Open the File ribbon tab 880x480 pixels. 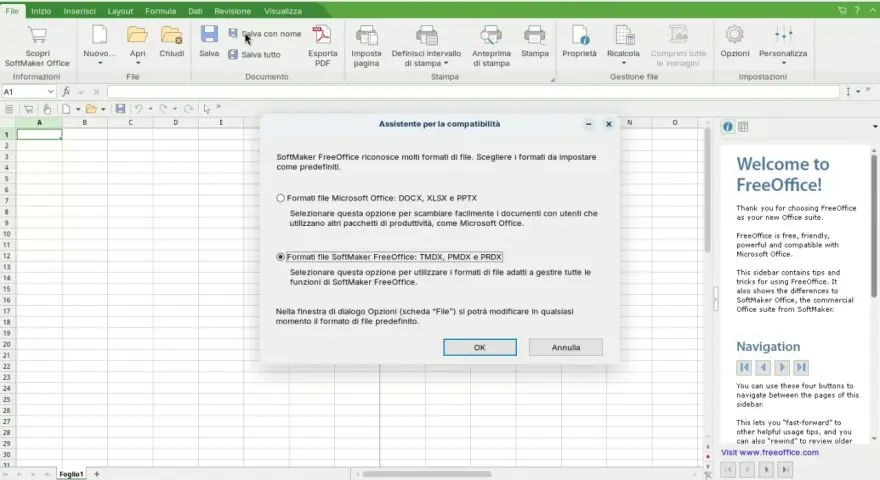(x=12, y=11)
